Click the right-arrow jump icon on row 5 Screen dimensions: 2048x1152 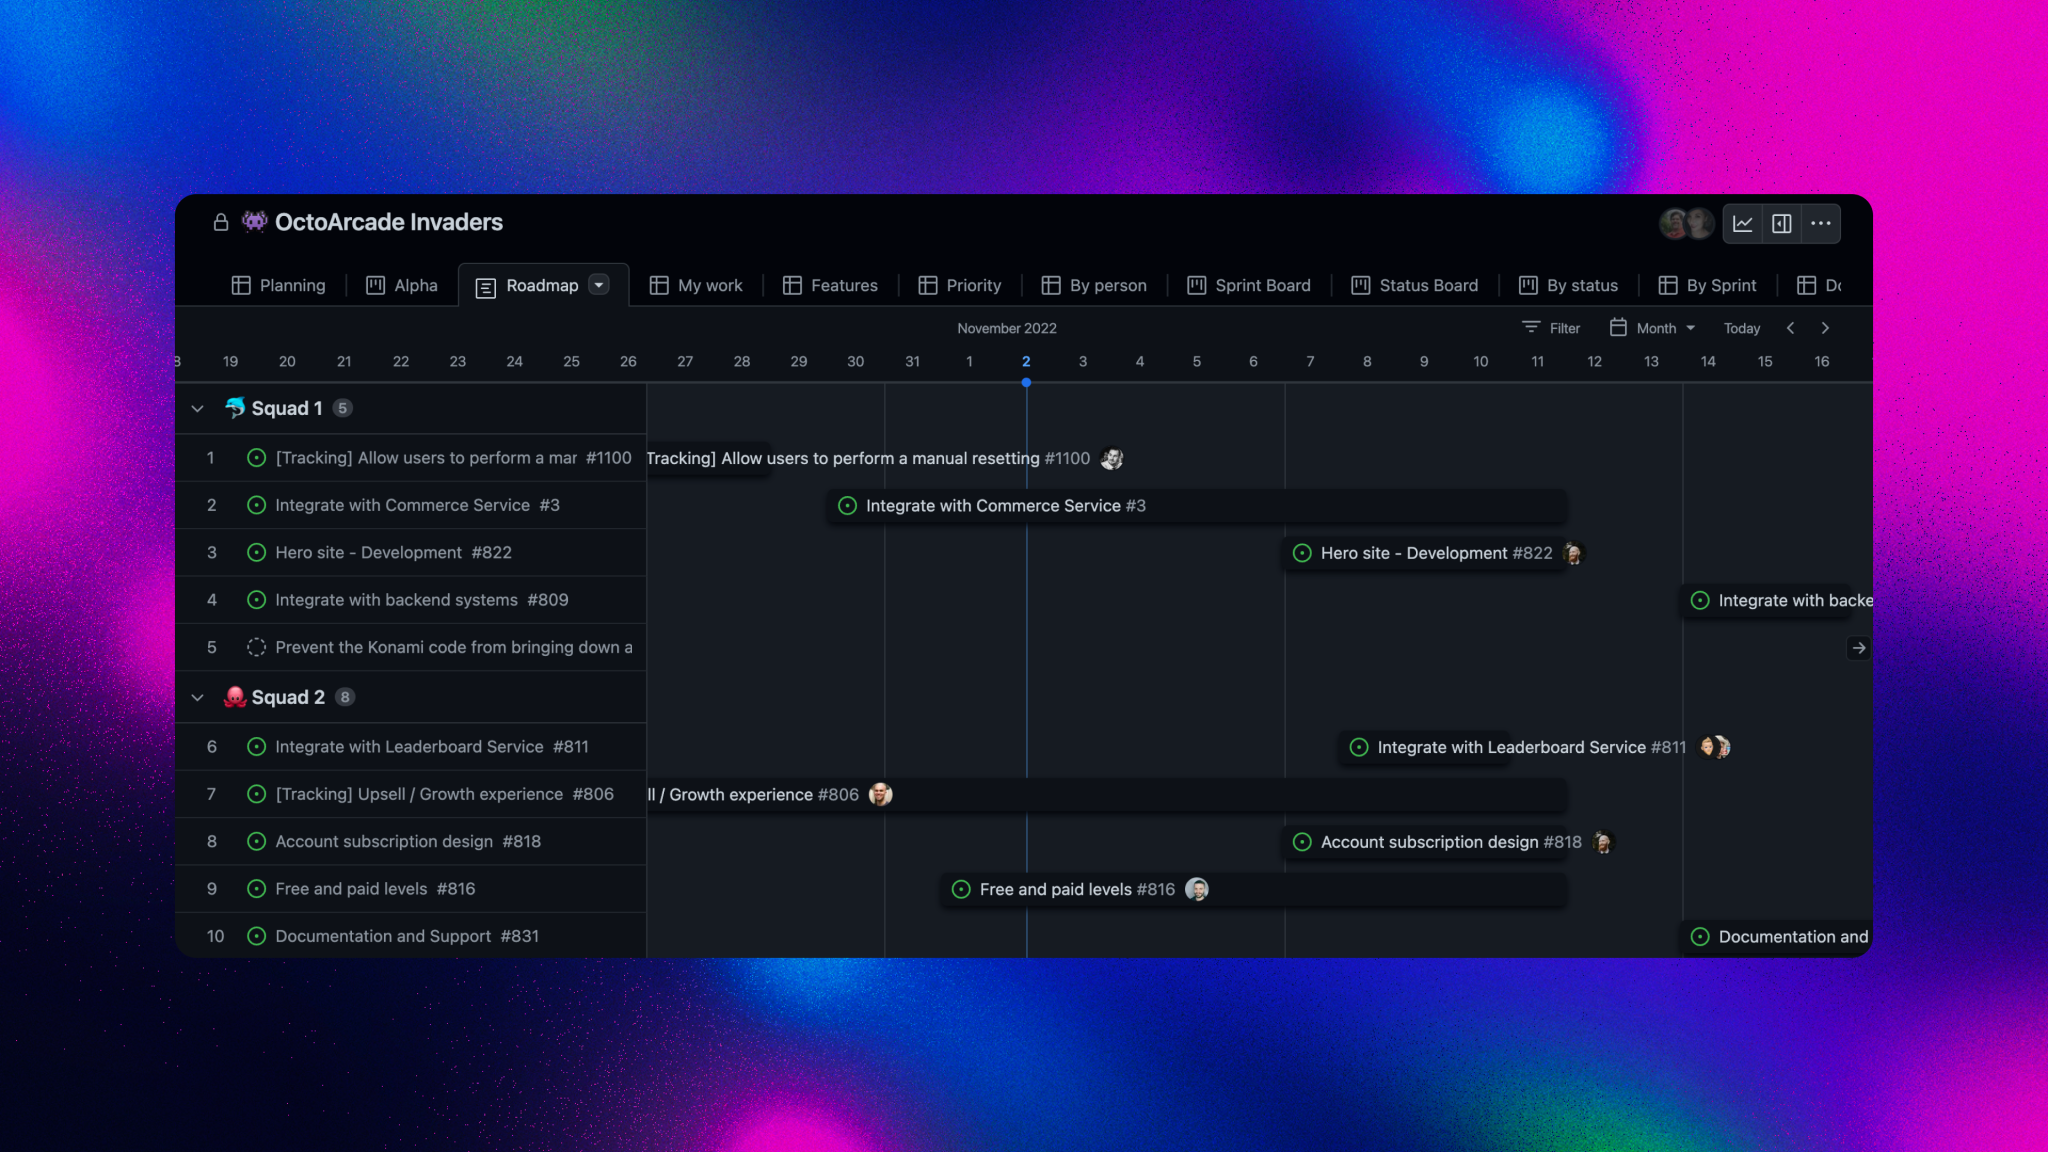pos(1858,648)
